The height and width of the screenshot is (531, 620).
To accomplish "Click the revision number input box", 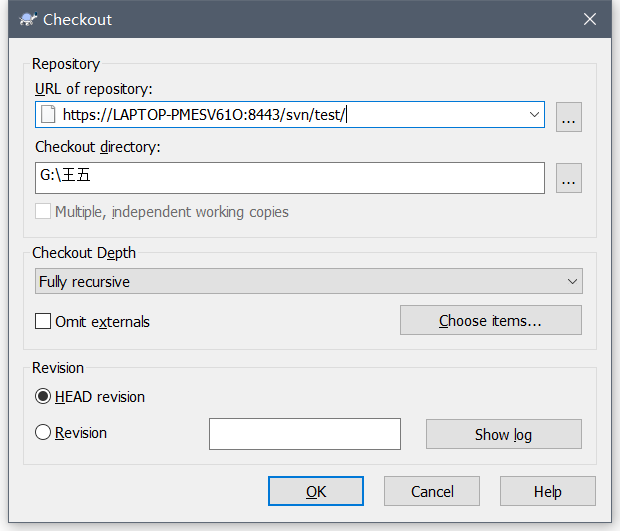I will point(305,434).
